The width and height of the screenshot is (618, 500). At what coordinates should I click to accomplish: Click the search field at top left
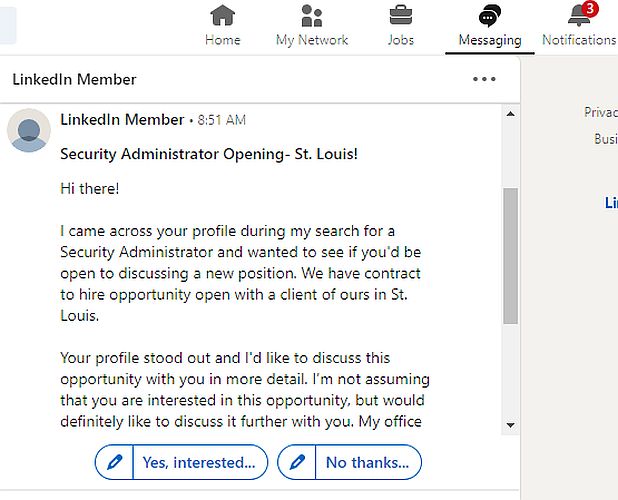pos(8,25)
